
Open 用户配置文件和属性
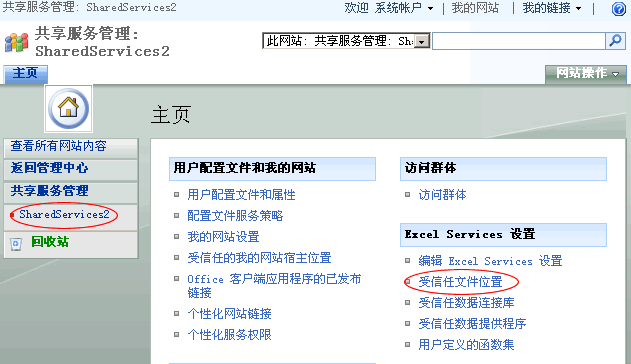(241, 195)
